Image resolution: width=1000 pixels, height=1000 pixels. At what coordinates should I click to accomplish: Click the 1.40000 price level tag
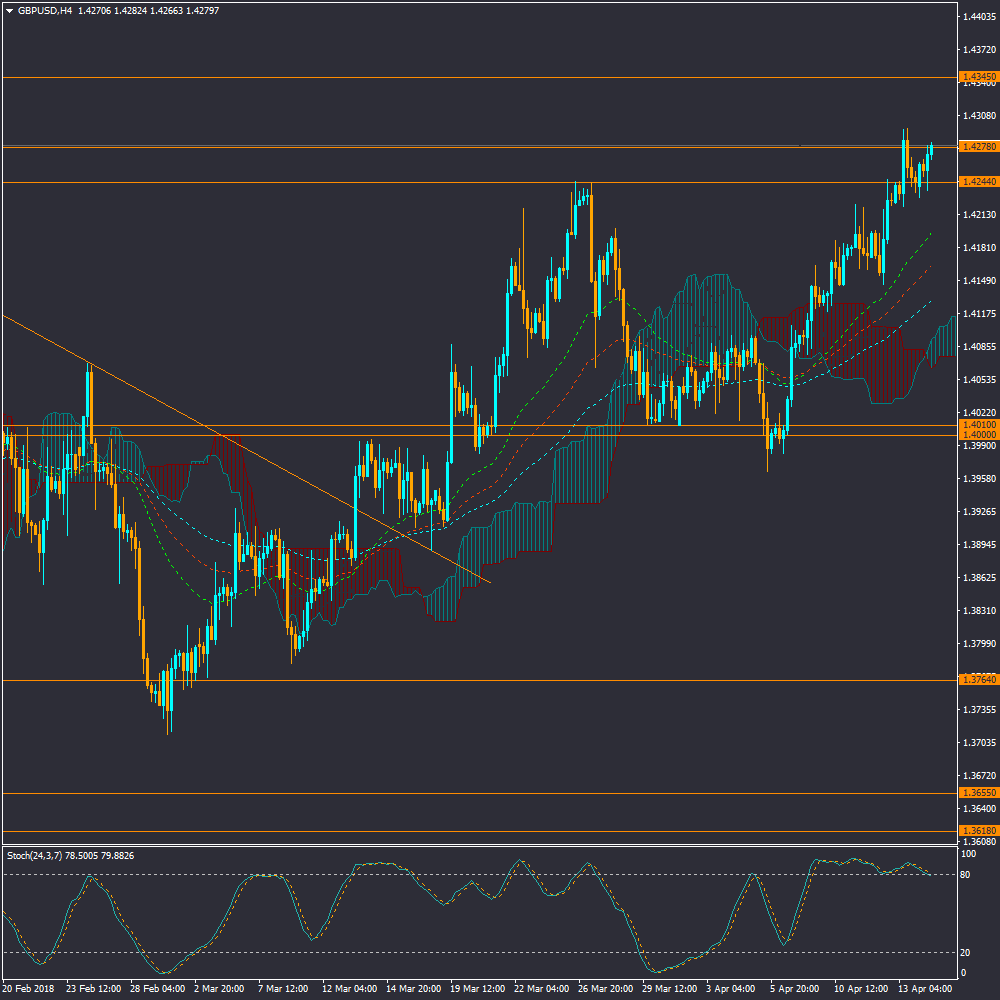(977, 435)
